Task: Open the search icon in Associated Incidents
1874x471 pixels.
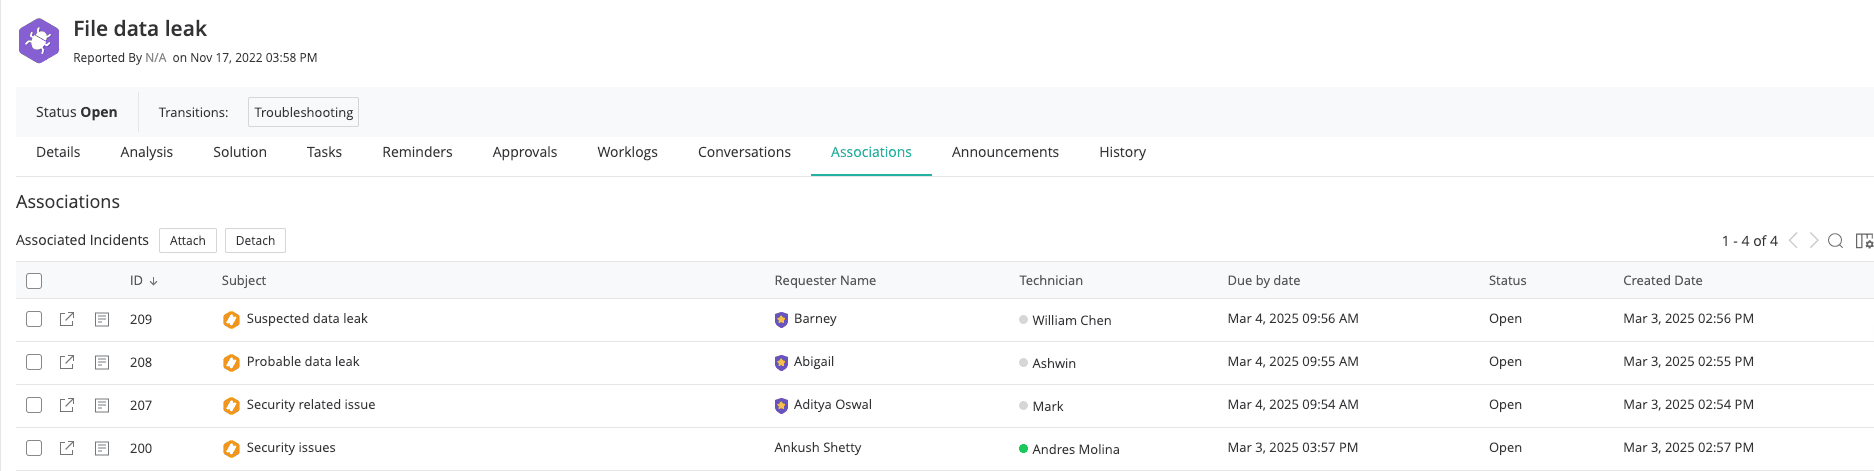Action: coord(1835,241)
